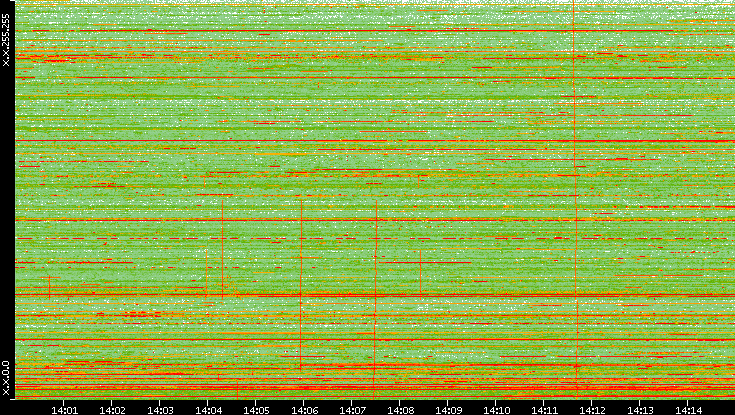
Task: Click the 14:10 time axis label
Action: point(496,410)
